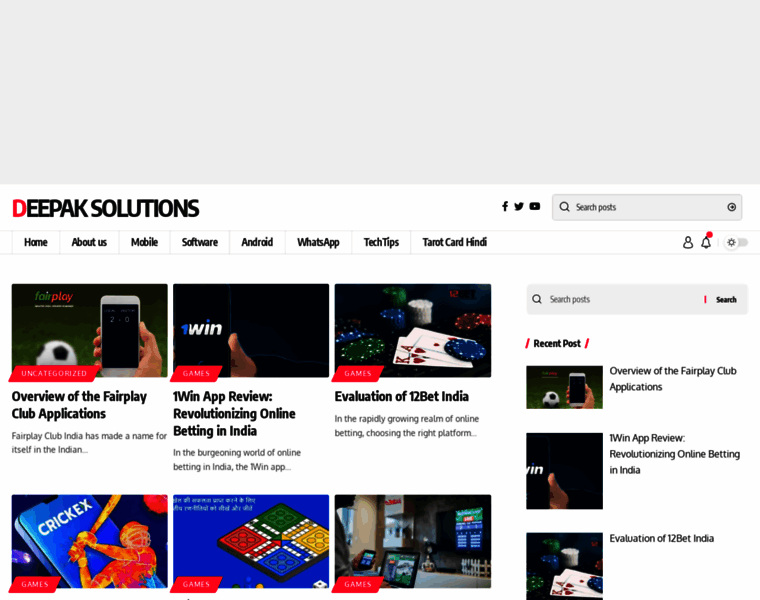Open the Twitter social icon

tap(519, 206)
